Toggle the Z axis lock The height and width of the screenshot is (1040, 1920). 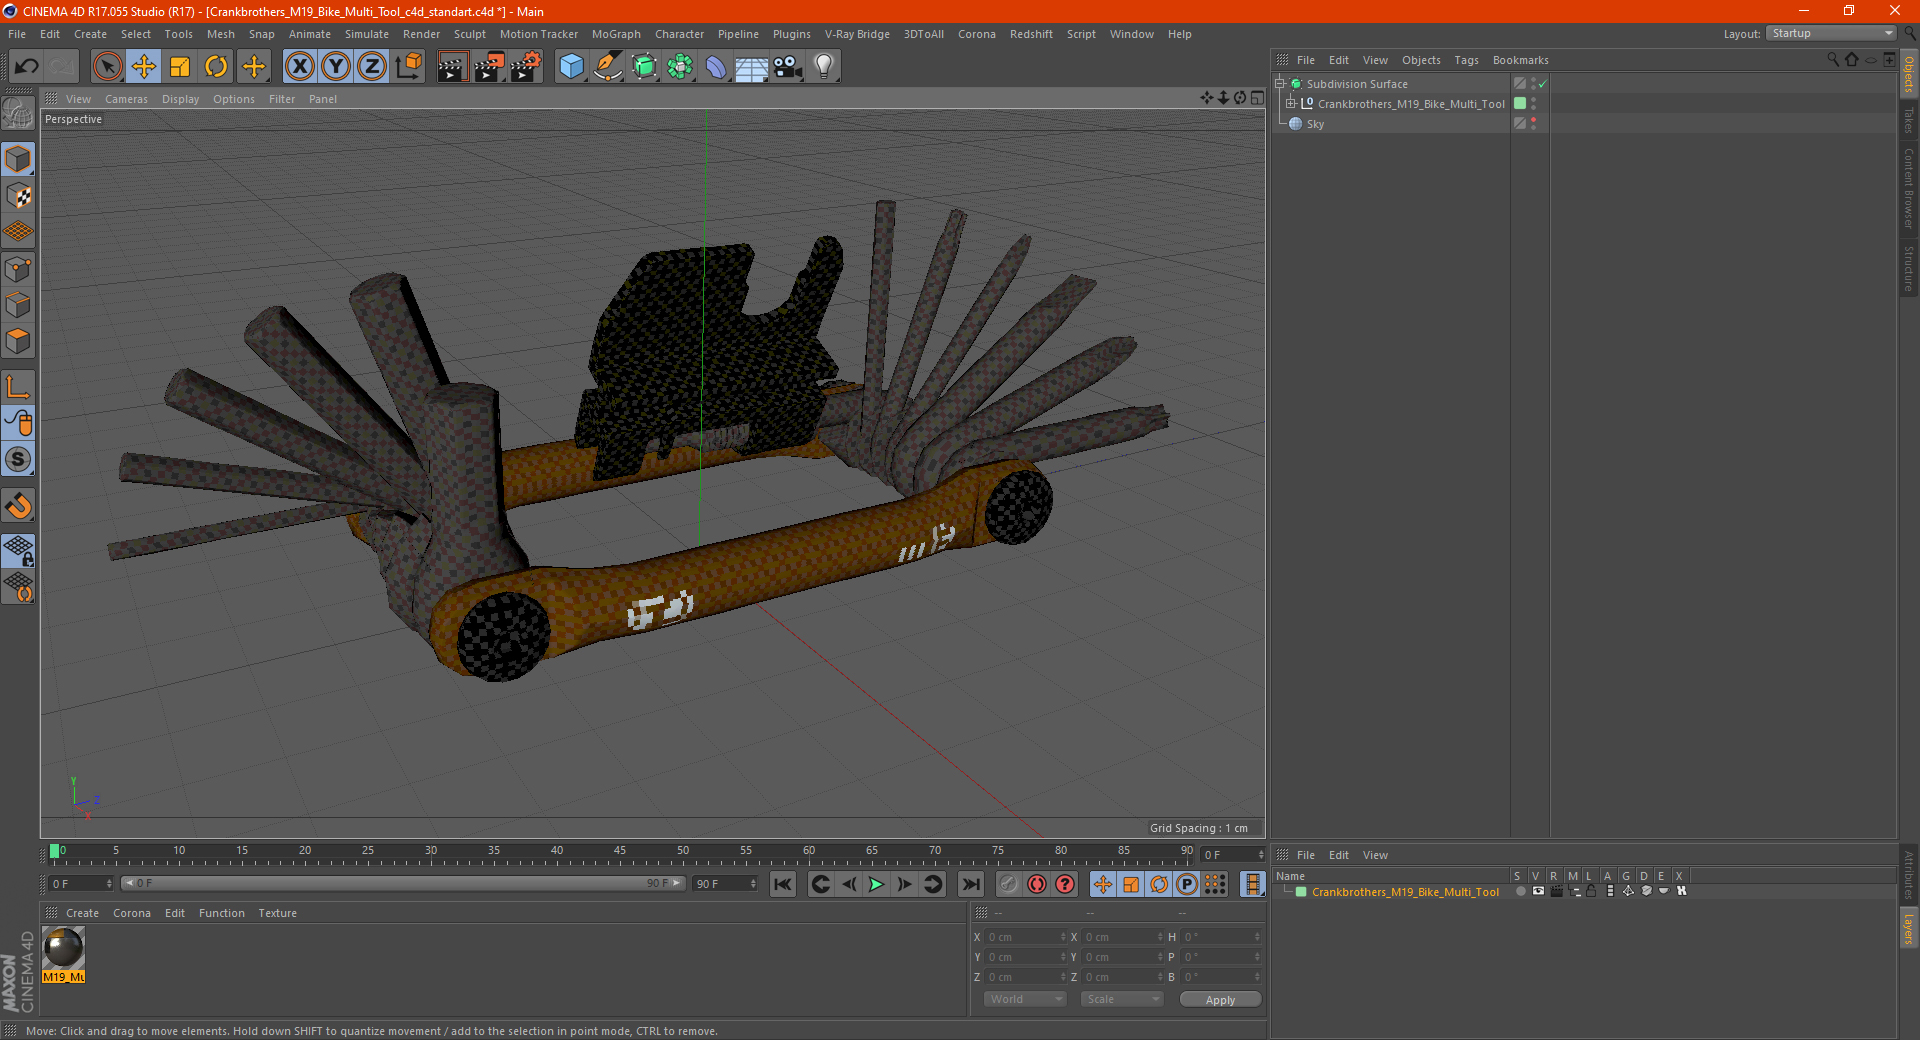[x=372, y=67]
